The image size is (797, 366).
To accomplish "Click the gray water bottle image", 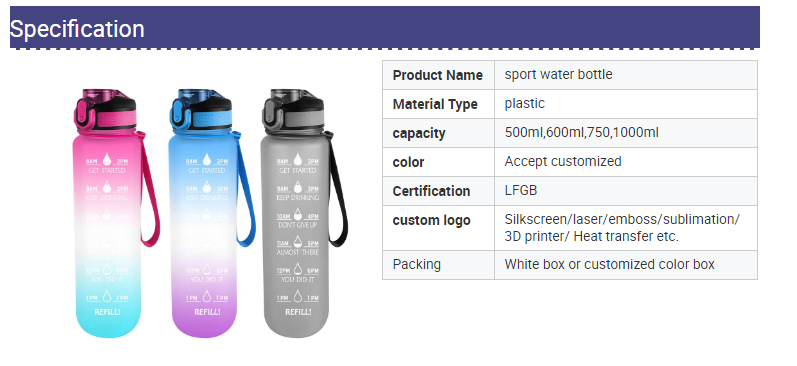I will tap(305, 213).
